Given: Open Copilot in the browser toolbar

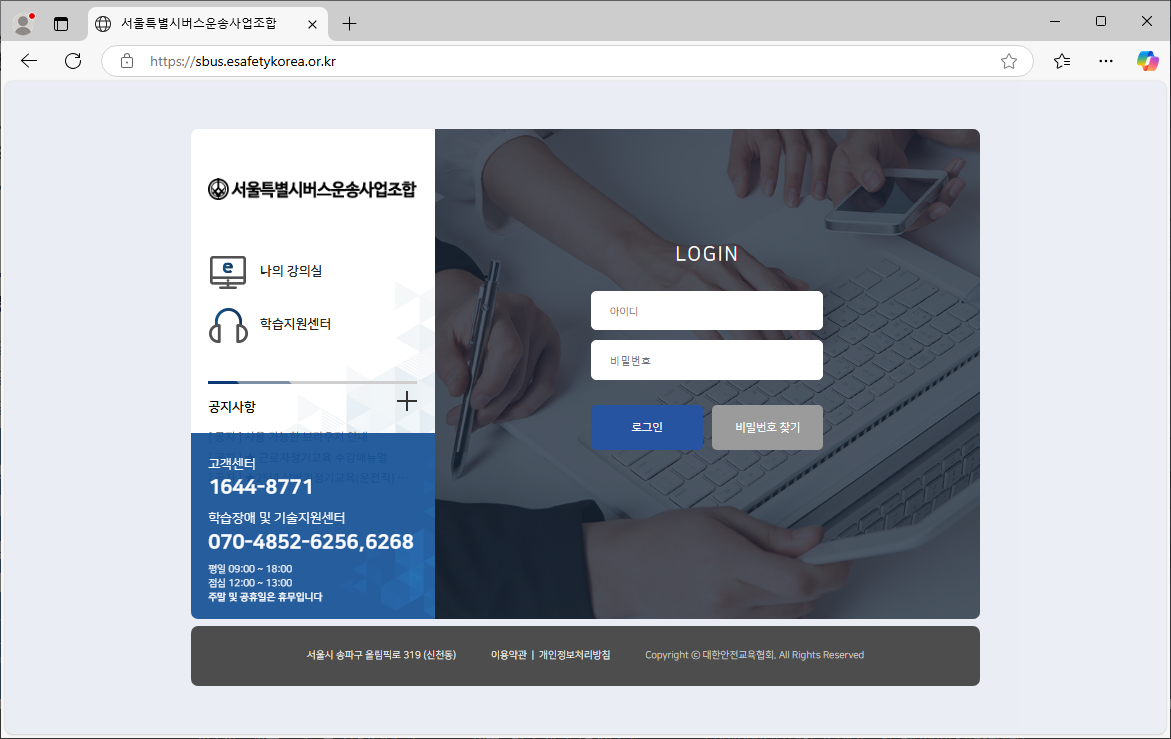Looking at the screenshot, I should pyautogui.click(x=1147, y=60).
